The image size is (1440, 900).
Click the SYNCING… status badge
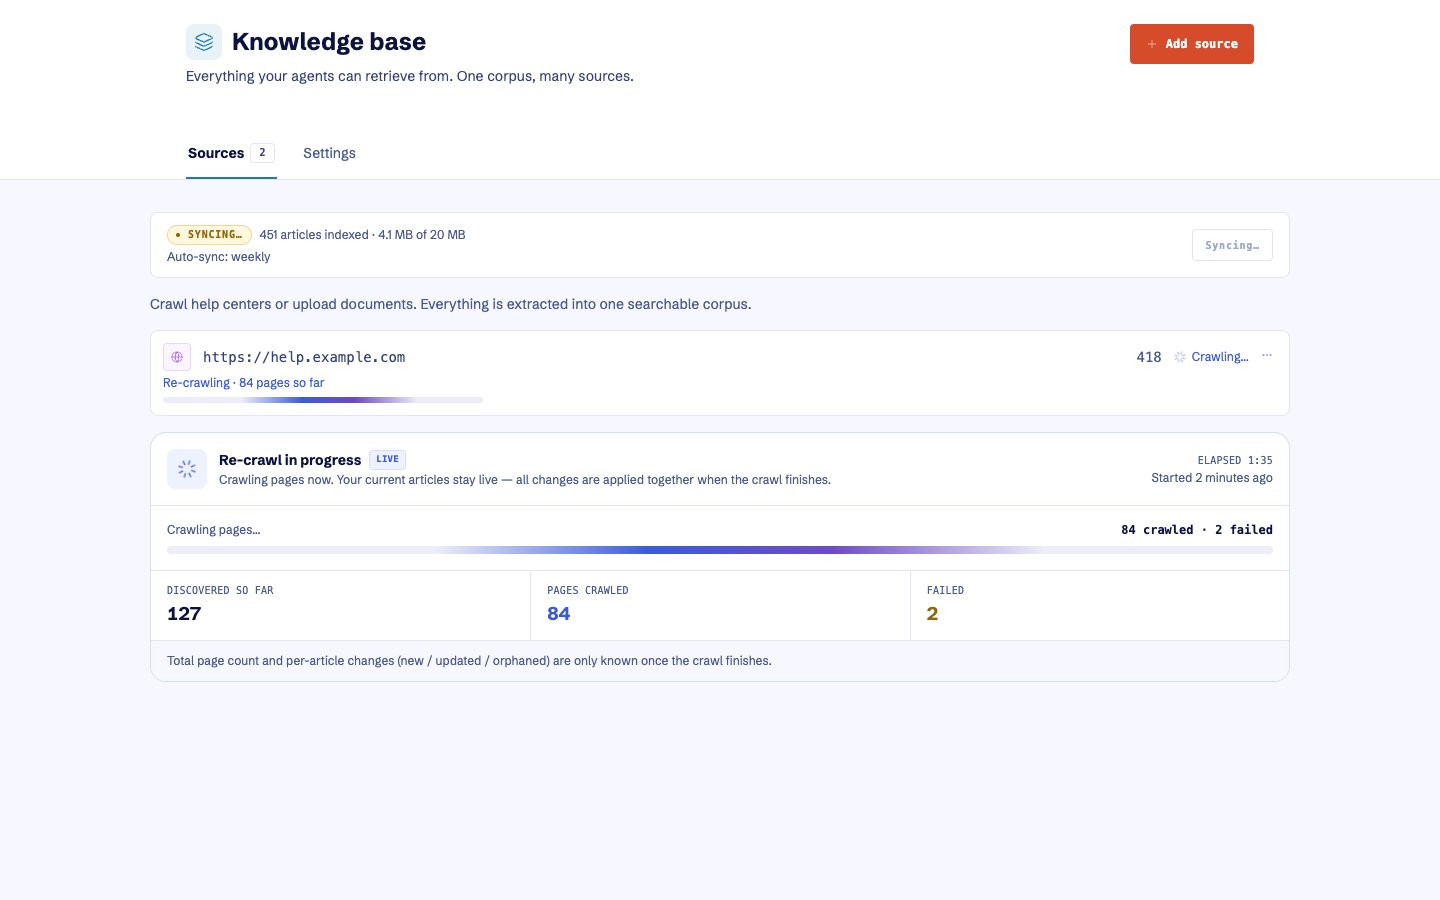(209, 235)
